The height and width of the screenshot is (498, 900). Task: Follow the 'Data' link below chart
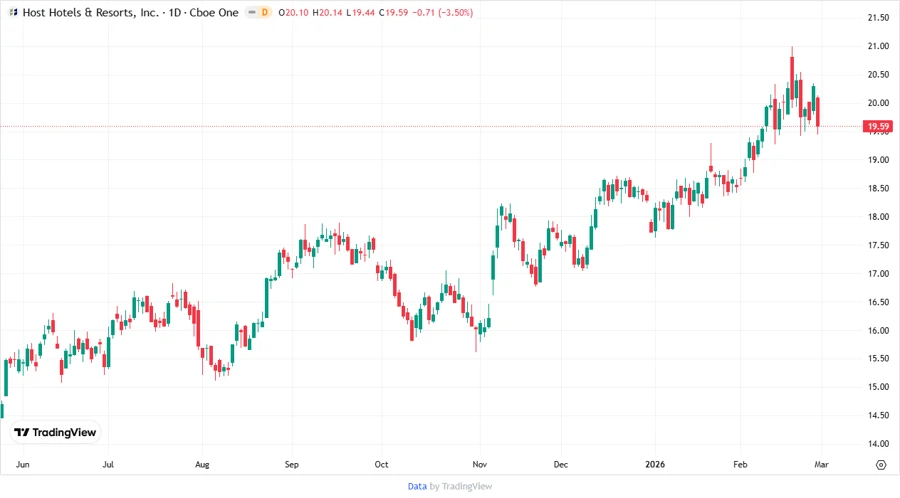[417, 486]
